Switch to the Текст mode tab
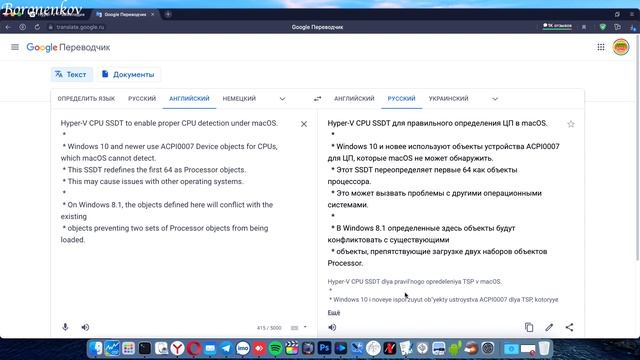Image resolution: width=640 pixels, height=360 pixels. point(71,74)
